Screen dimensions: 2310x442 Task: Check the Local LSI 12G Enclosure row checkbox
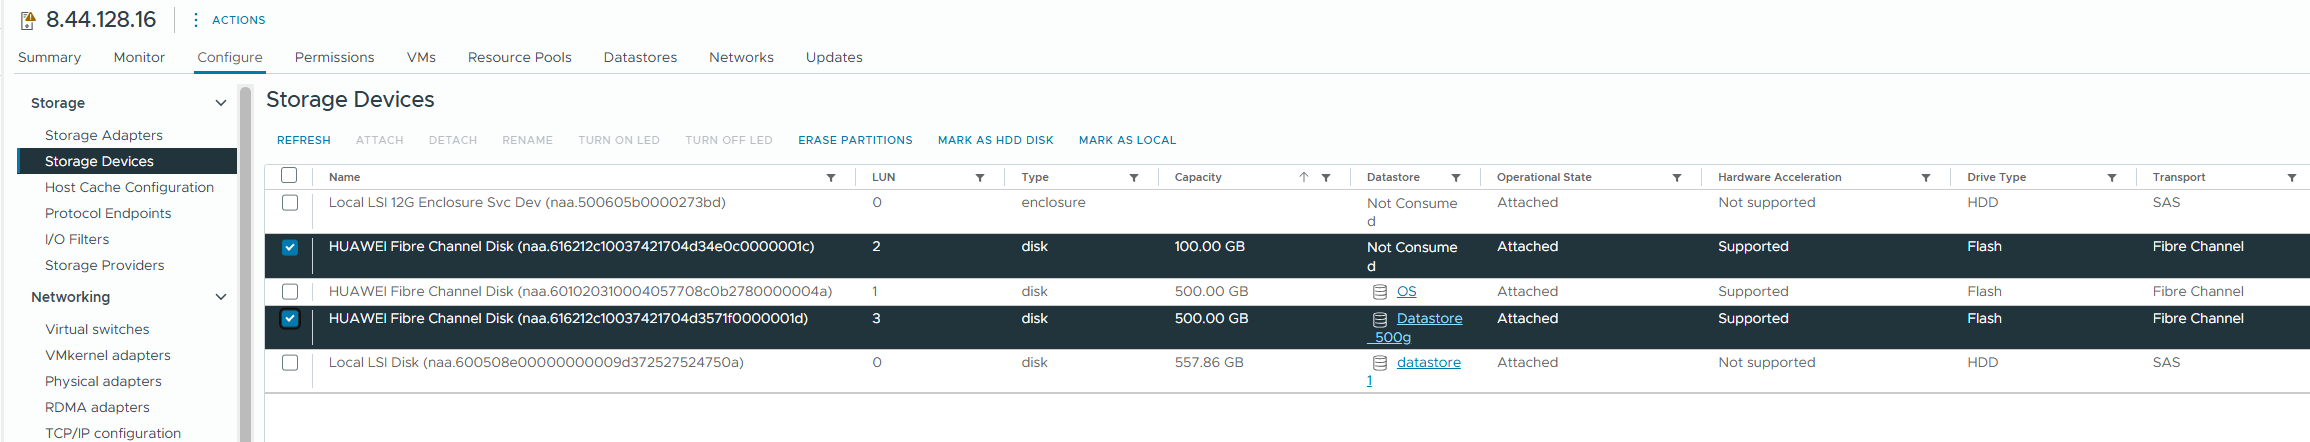[x=290, y=203]
